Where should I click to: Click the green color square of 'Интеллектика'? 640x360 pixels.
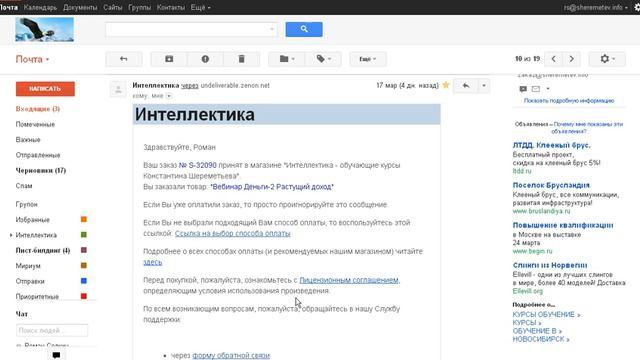(84, 235)
